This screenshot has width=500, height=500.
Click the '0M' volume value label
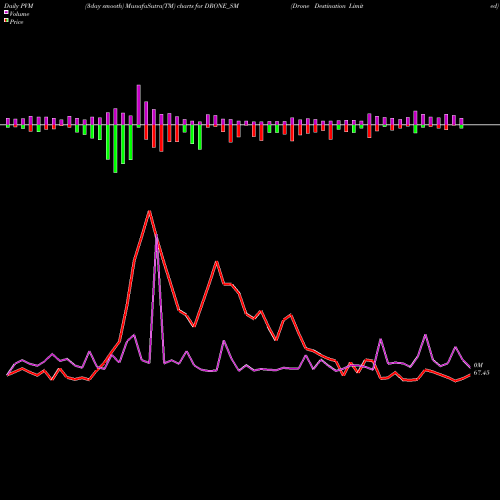click(478, 365)
